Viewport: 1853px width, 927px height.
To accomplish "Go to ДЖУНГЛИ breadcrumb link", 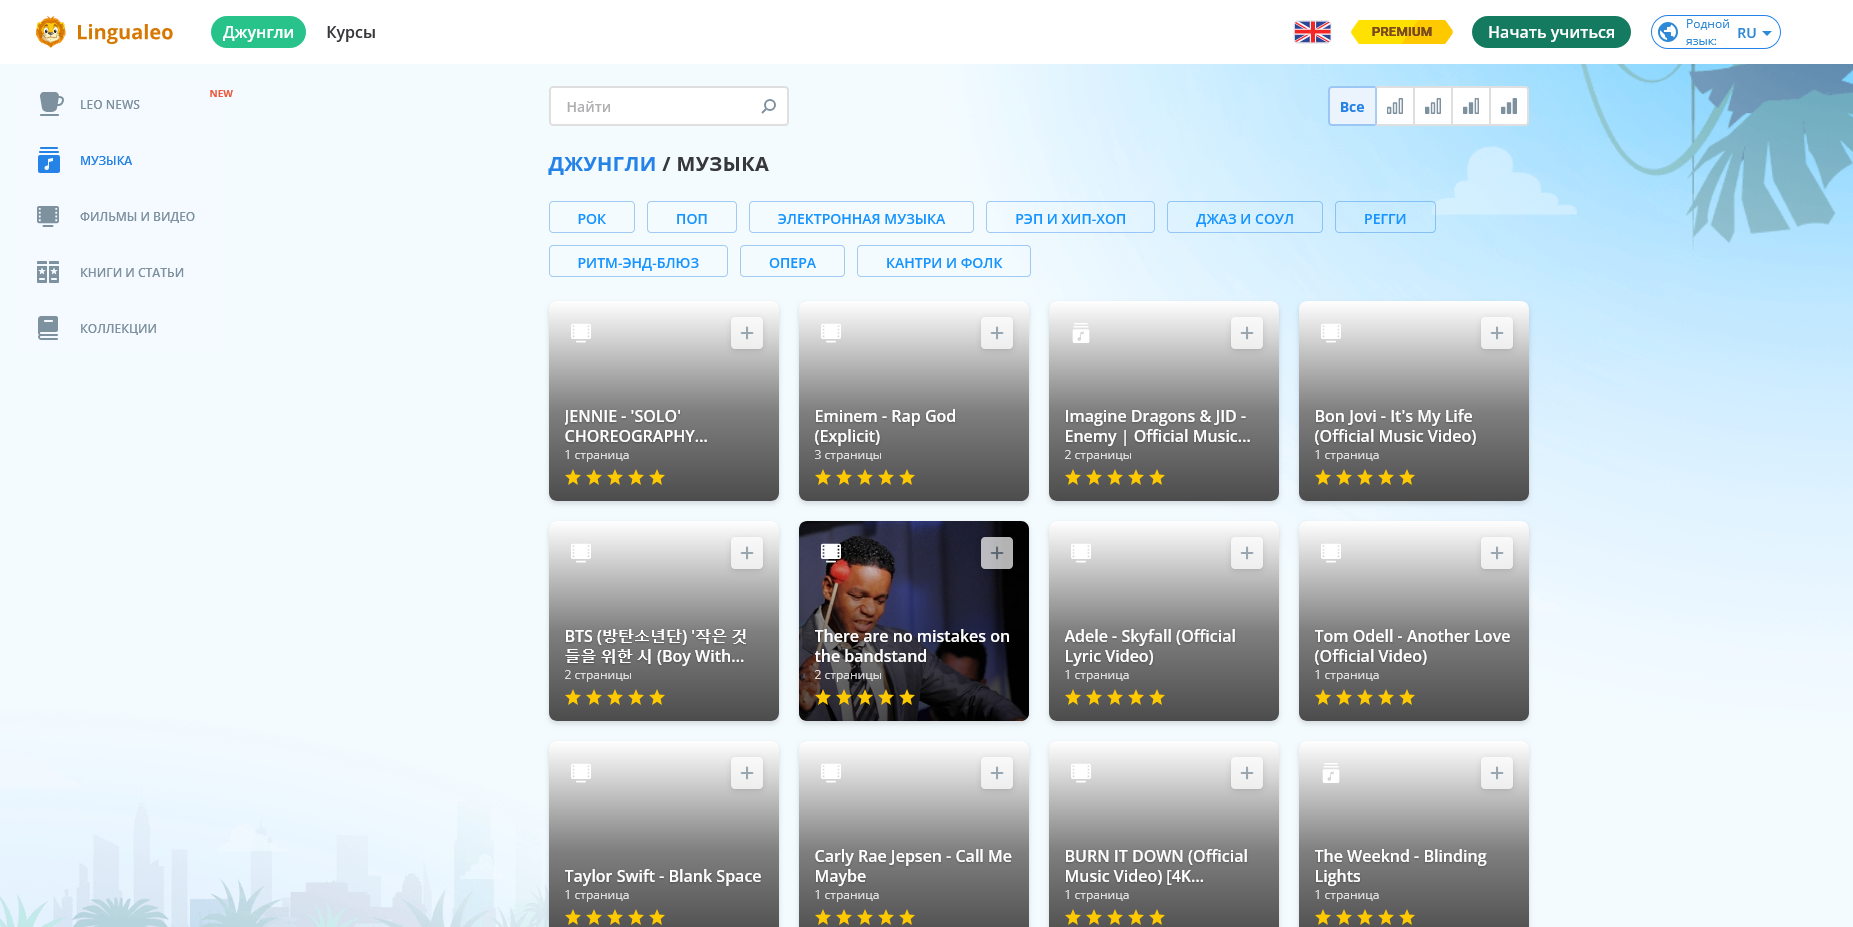I will 602,164.
